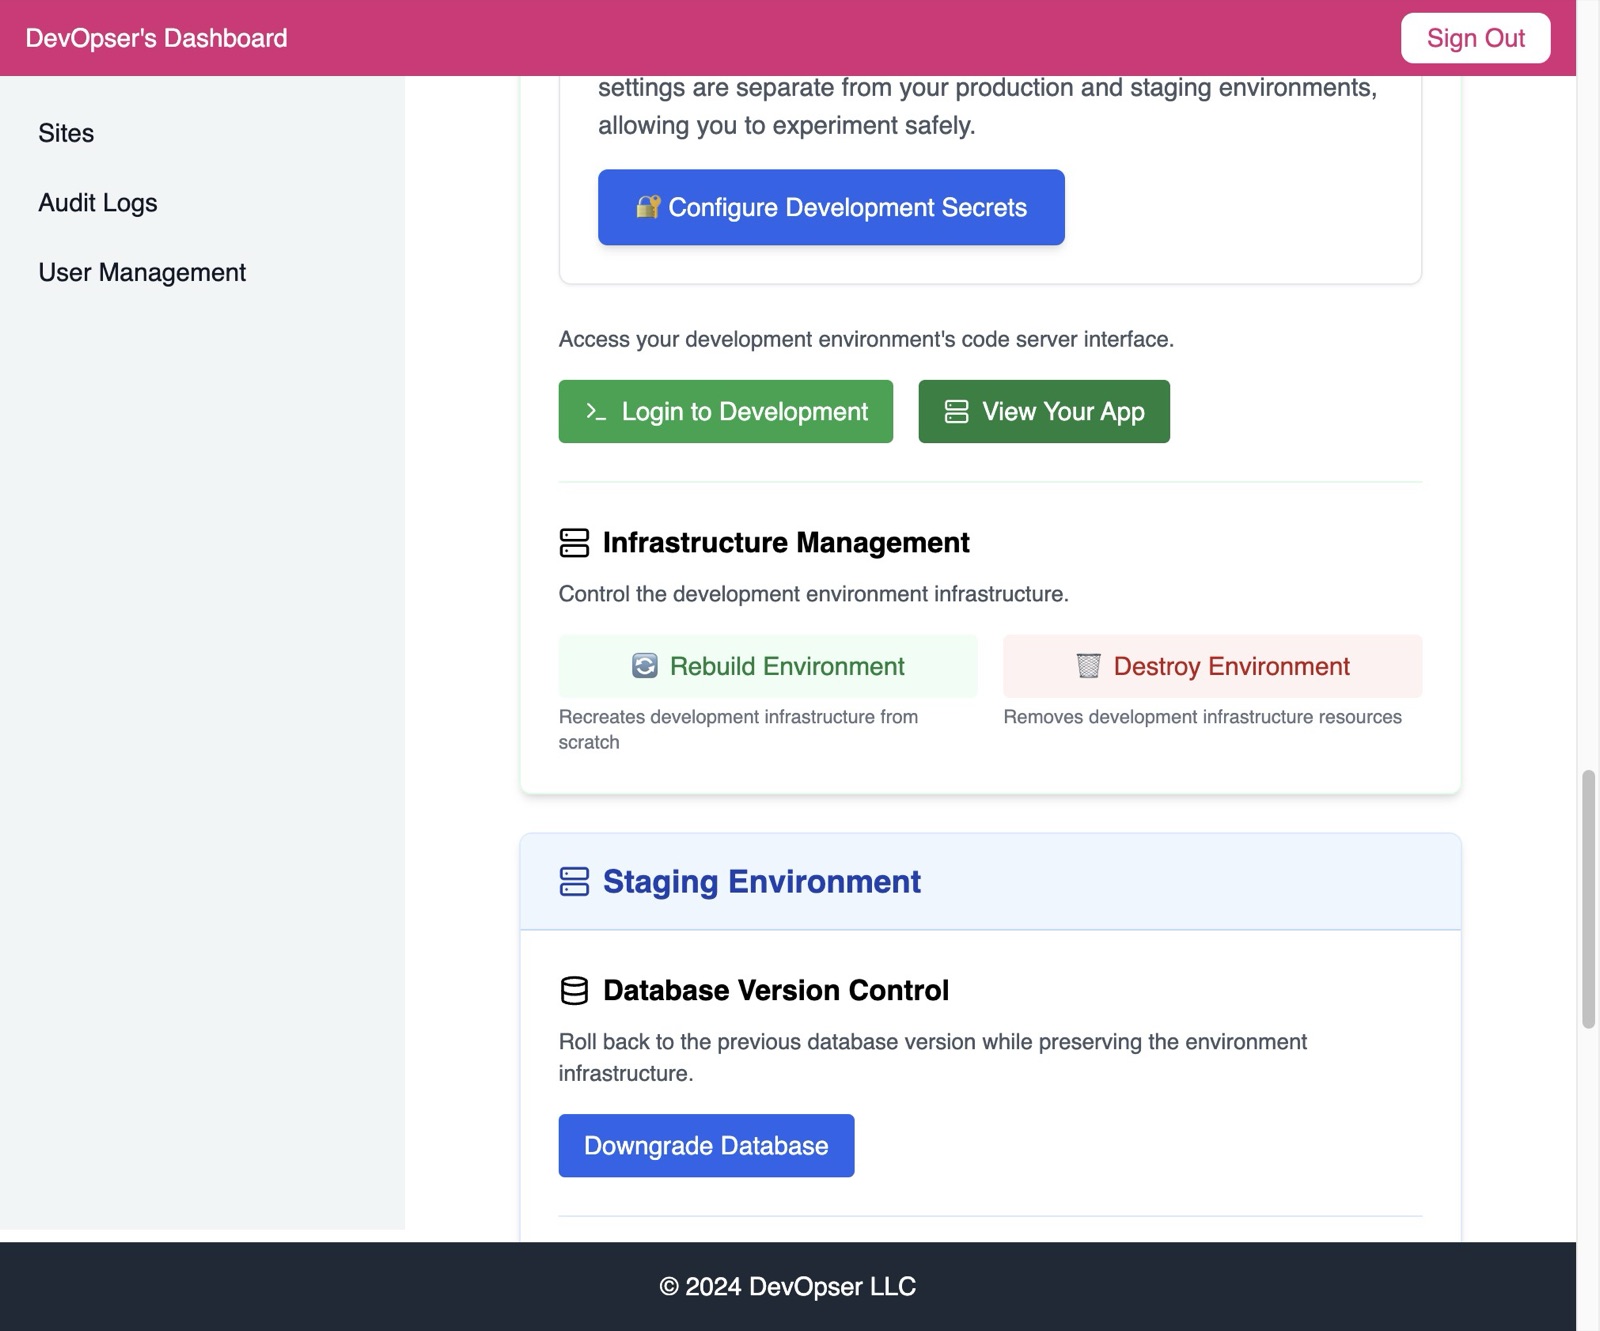Open View Your App button
Image resolution: width=1600 pixels, height=1331 pixels.
click(1044, 411)
